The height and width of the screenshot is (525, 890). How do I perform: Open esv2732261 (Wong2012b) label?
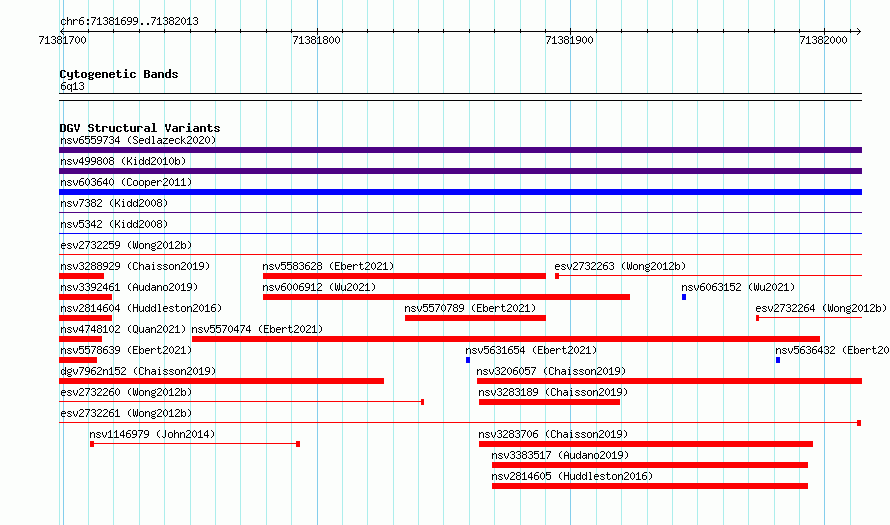126,413
